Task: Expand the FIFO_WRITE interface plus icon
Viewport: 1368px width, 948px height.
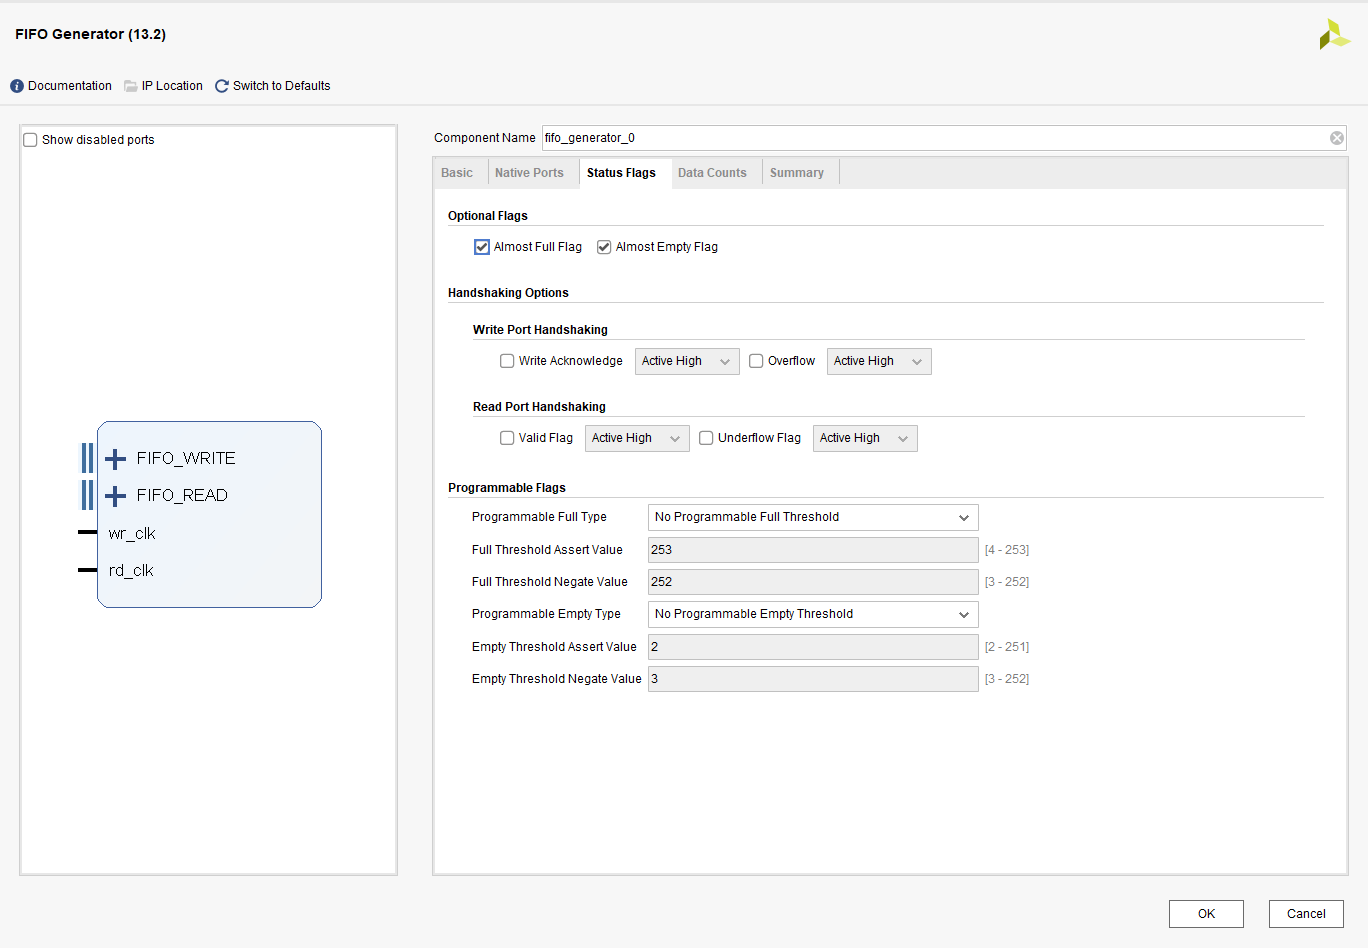Action: click(116, 459)
